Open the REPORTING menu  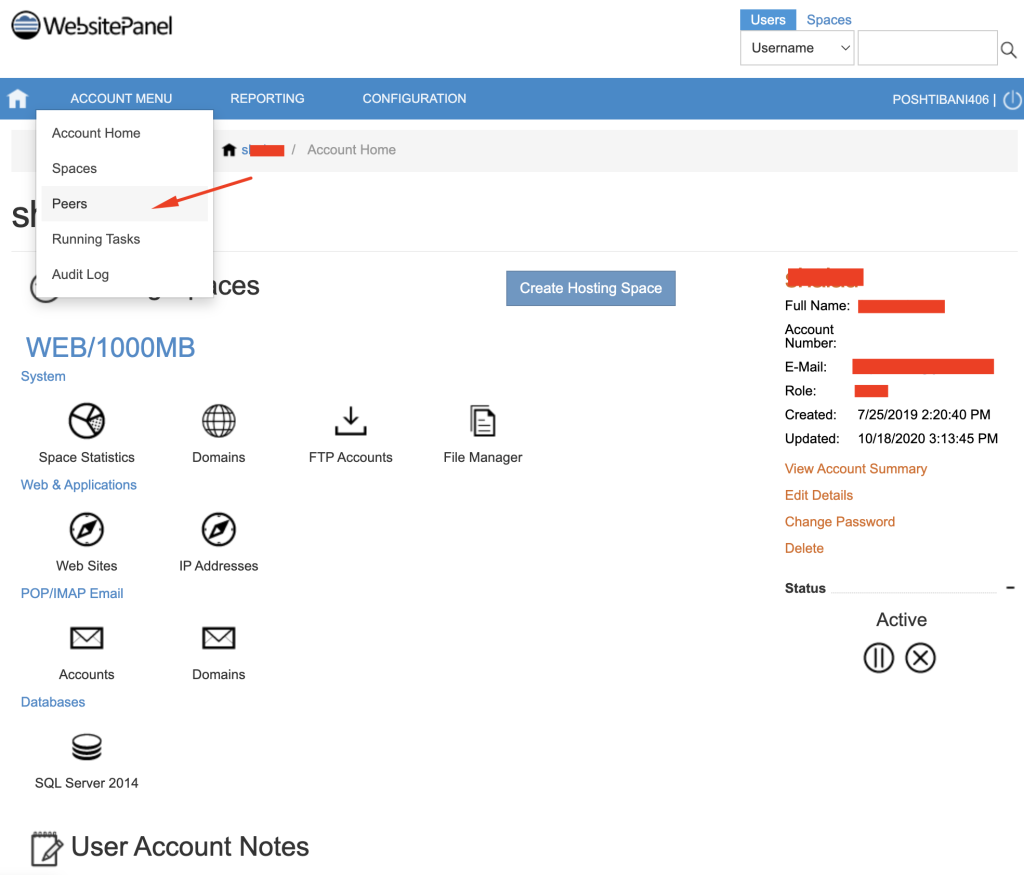267,99
